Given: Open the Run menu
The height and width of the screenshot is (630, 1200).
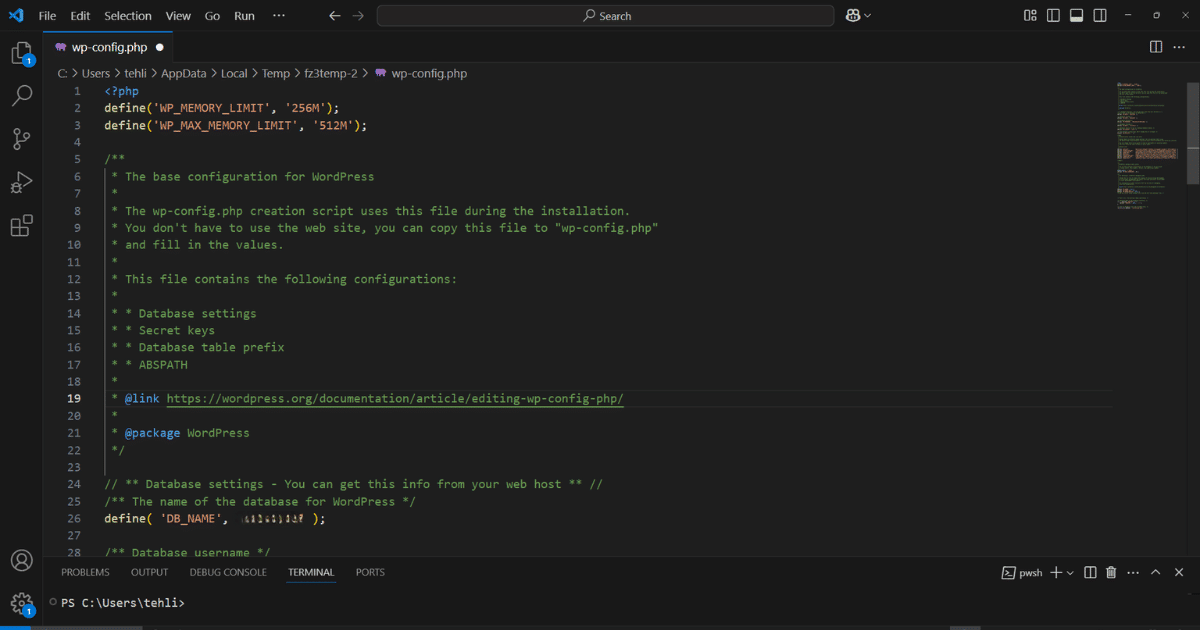Looking at the screenshot, I should (x=244, y=16).
